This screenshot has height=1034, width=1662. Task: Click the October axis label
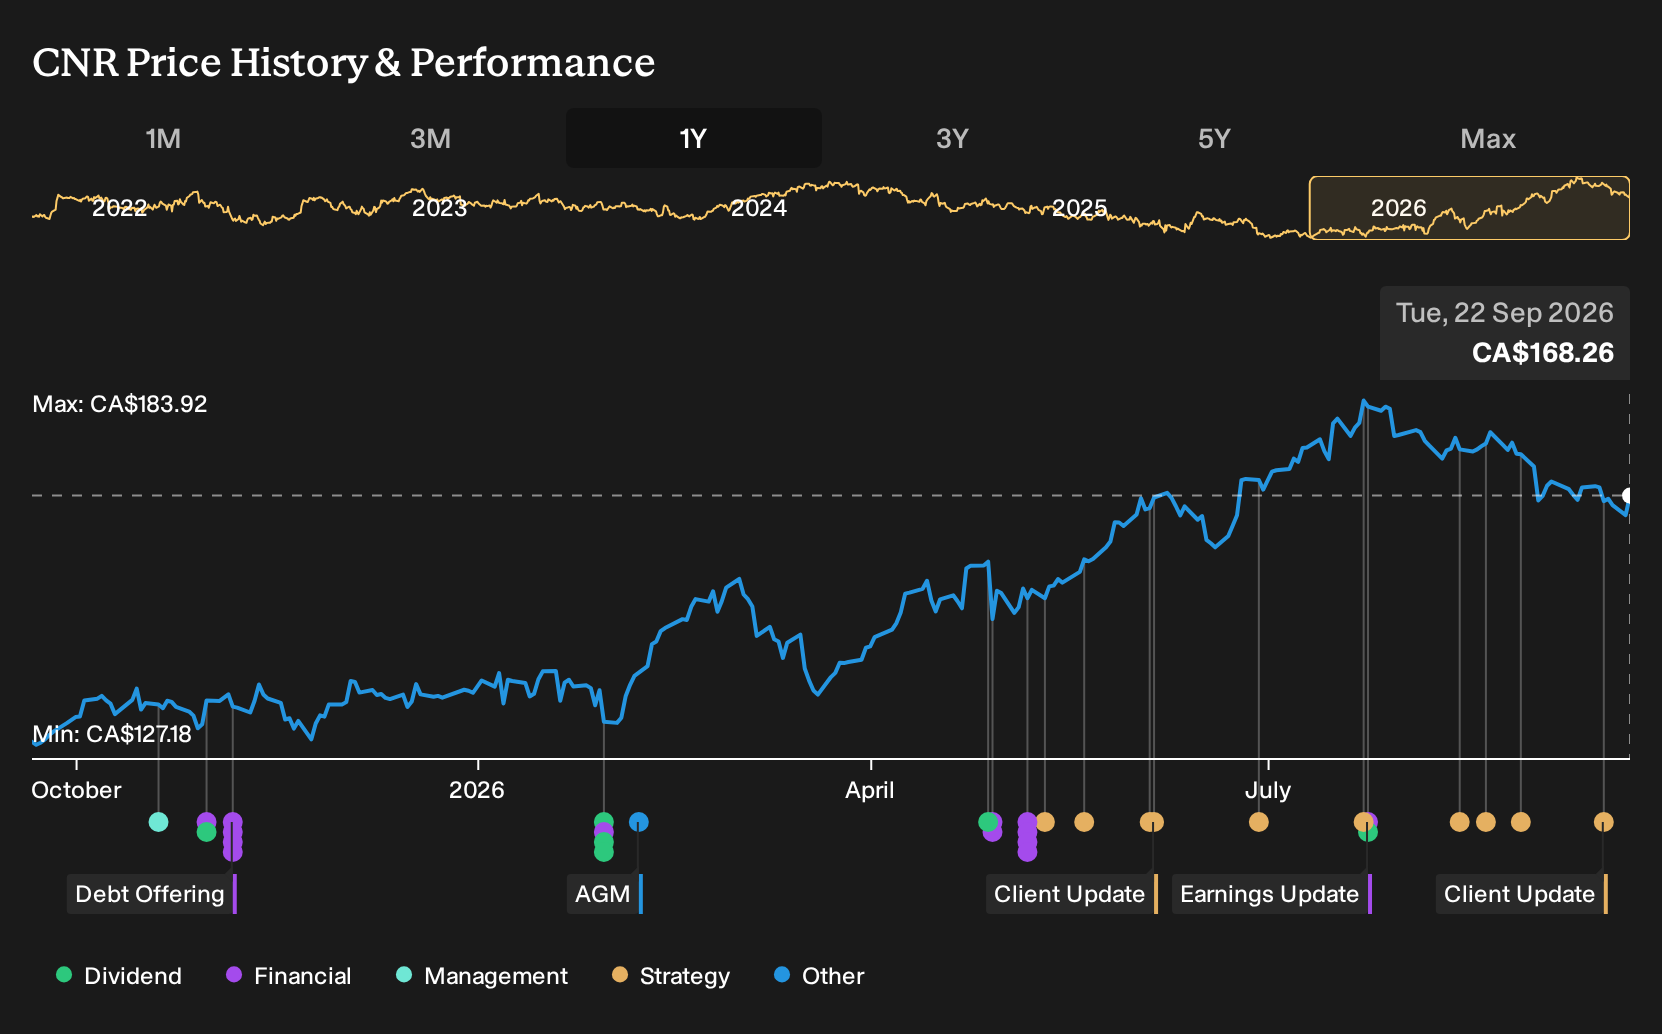(77, 790)
